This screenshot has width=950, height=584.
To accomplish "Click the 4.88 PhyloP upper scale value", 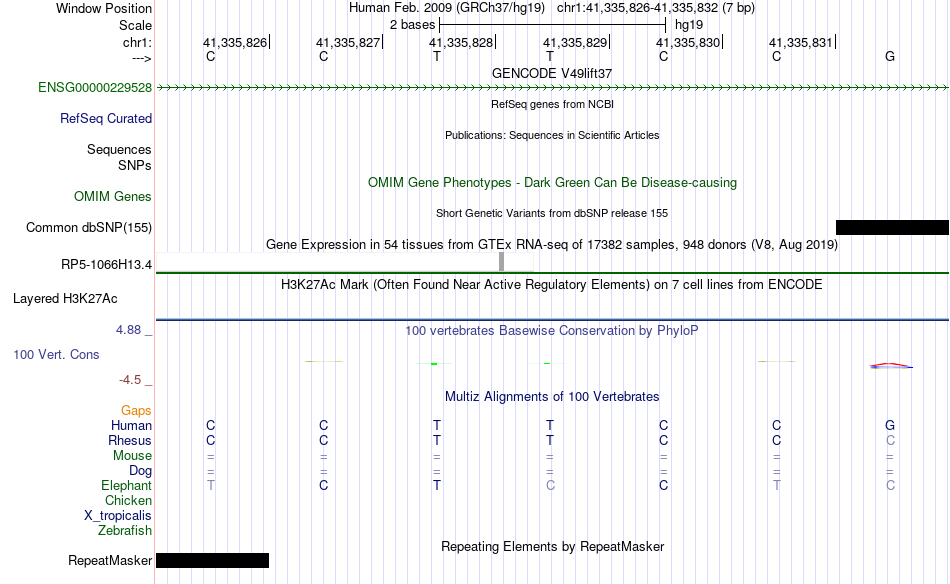I will point(128,330).
